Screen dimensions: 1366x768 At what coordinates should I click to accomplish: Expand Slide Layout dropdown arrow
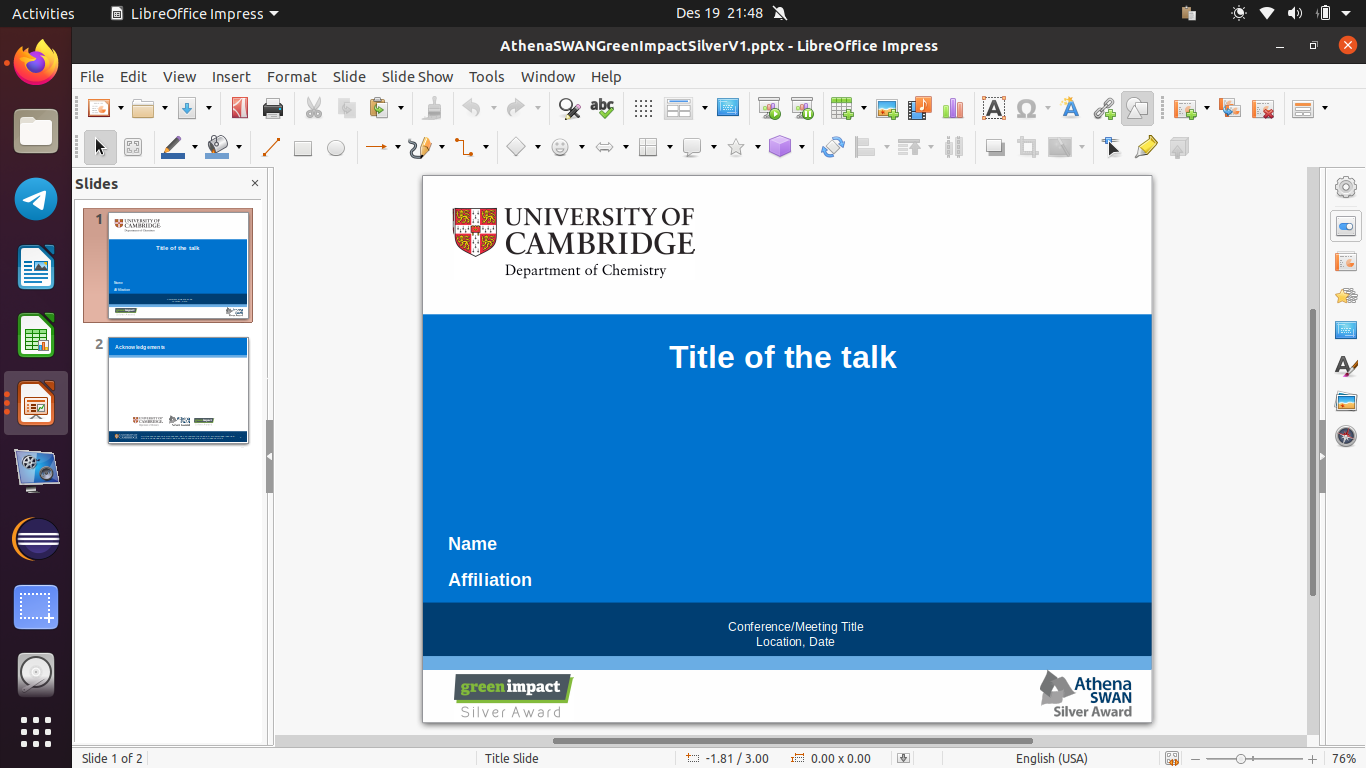[1325, 108]
